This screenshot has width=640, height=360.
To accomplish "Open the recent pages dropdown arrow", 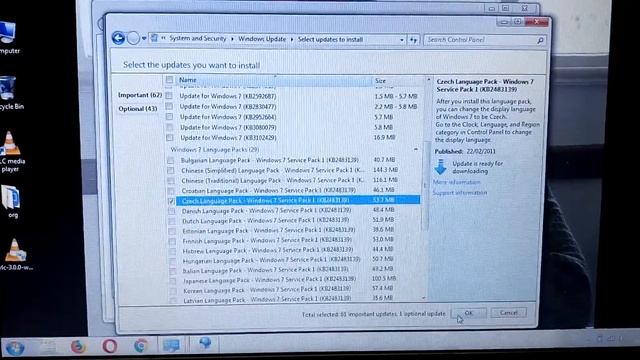I will tap(144, 39).
